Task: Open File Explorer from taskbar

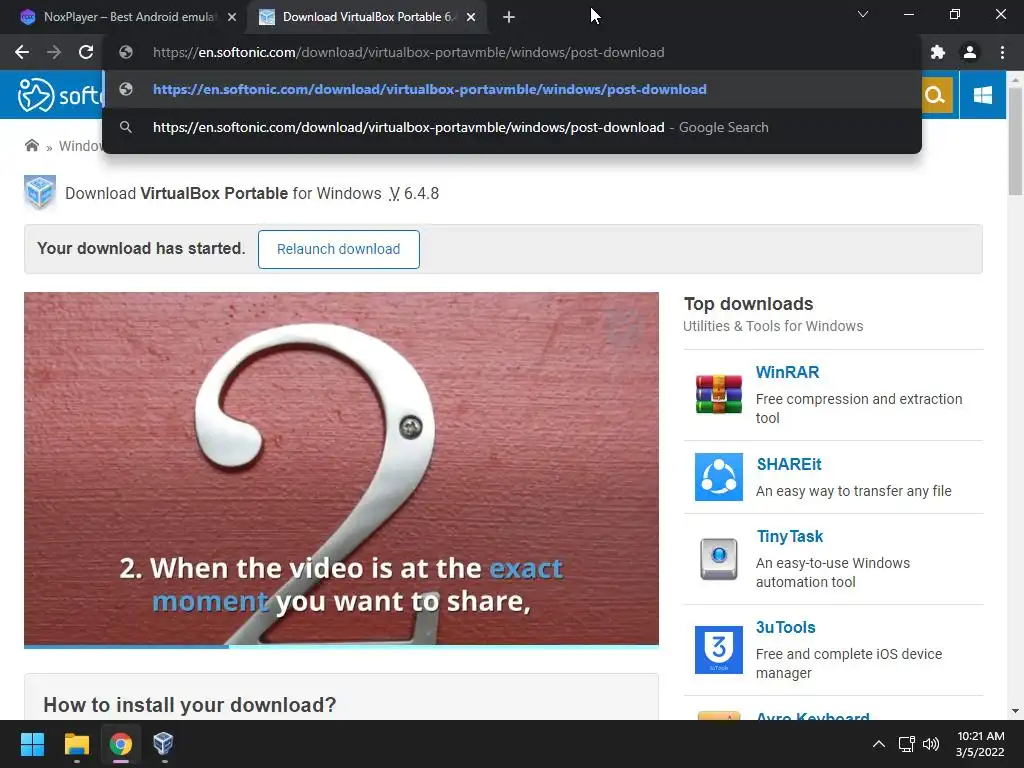Action: point(76,744)
